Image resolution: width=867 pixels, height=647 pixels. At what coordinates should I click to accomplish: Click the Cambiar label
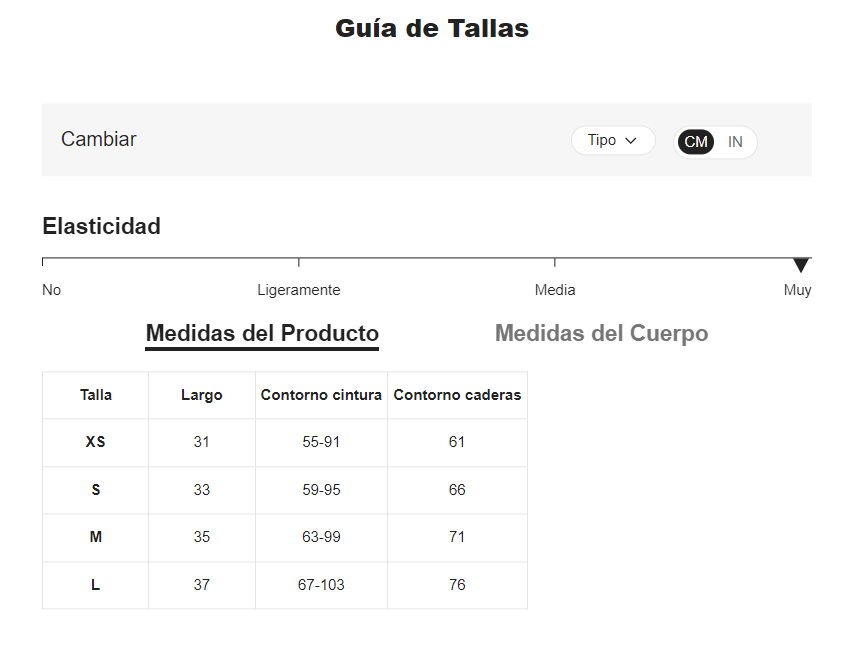(x=99, y=139)
